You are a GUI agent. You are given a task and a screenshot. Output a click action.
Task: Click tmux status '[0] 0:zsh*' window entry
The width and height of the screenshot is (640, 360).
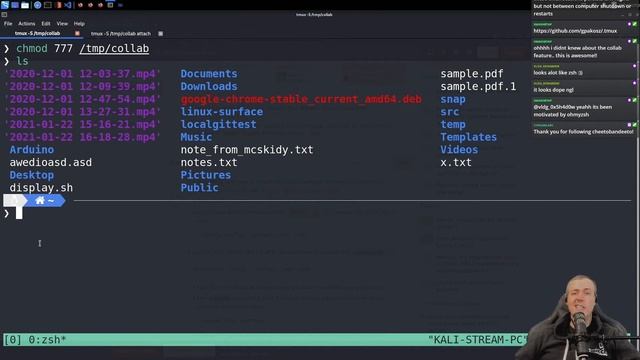click(x=35, y=340)
